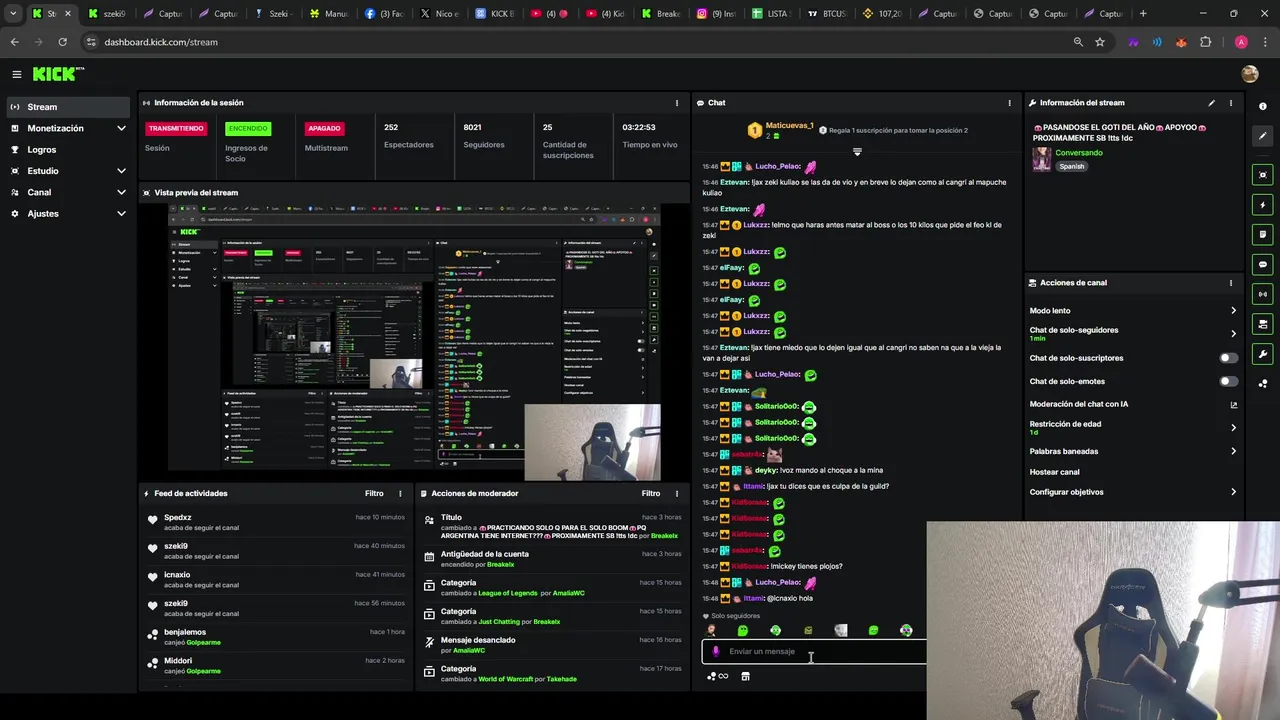Switch to the Breake browser tab

point(662,14)
